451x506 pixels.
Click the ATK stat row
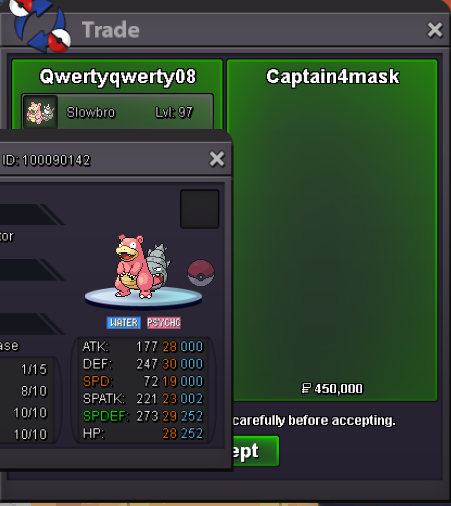143,347
